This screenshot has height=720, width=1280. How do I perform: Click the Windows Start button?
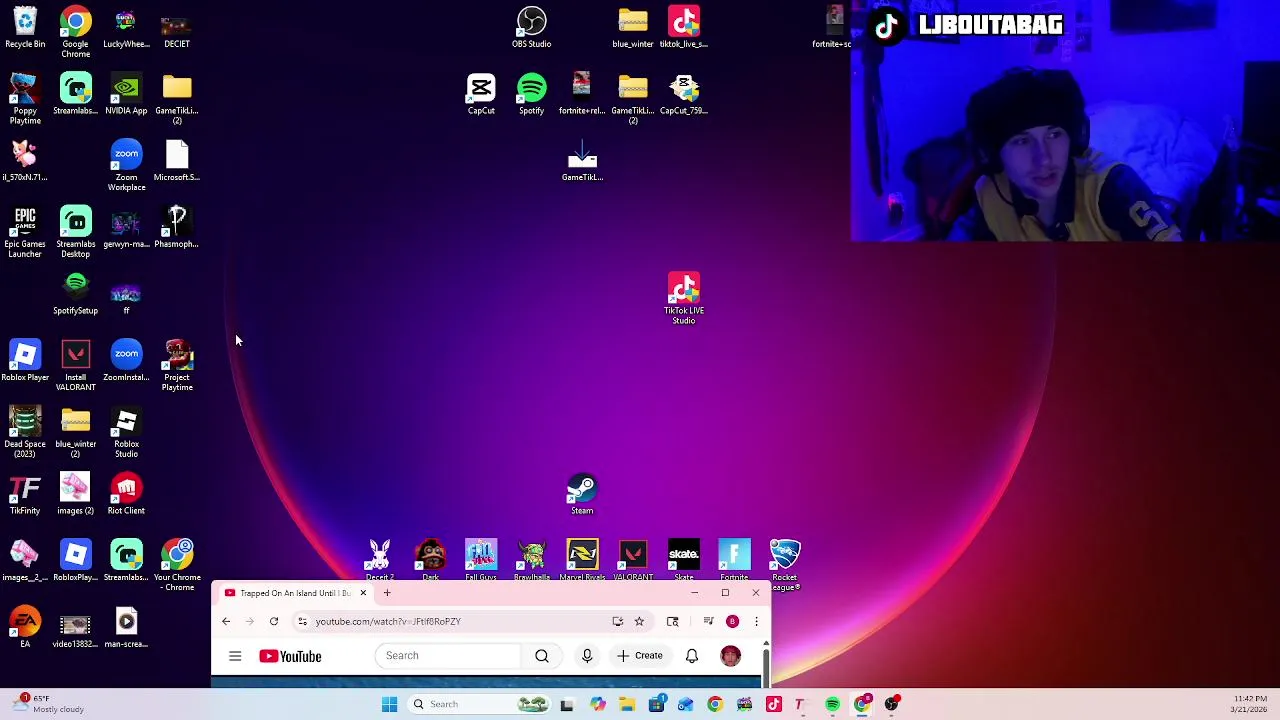pyautogui.click(x=389, y=704)
